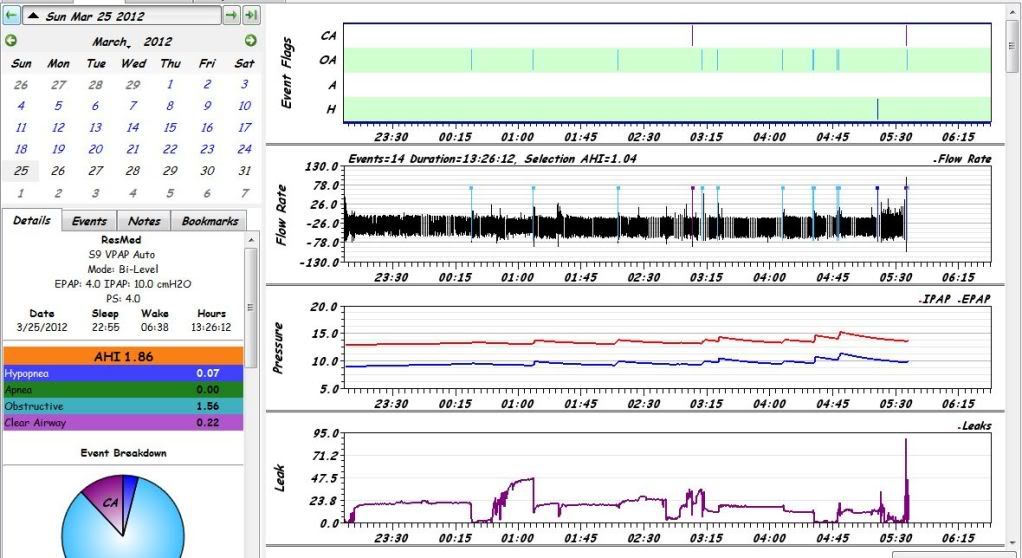Image resolution: width=1022 pixels, height=558 pixels.
Task: Switch to the Events tab
Action: coord(90,220)
